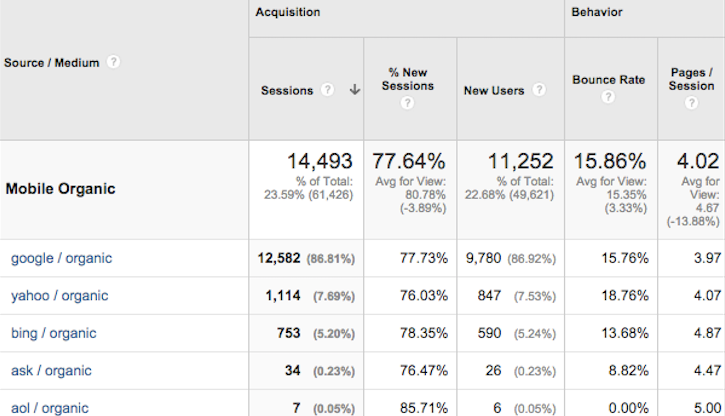Click aol new users value 6

[497, 408]
